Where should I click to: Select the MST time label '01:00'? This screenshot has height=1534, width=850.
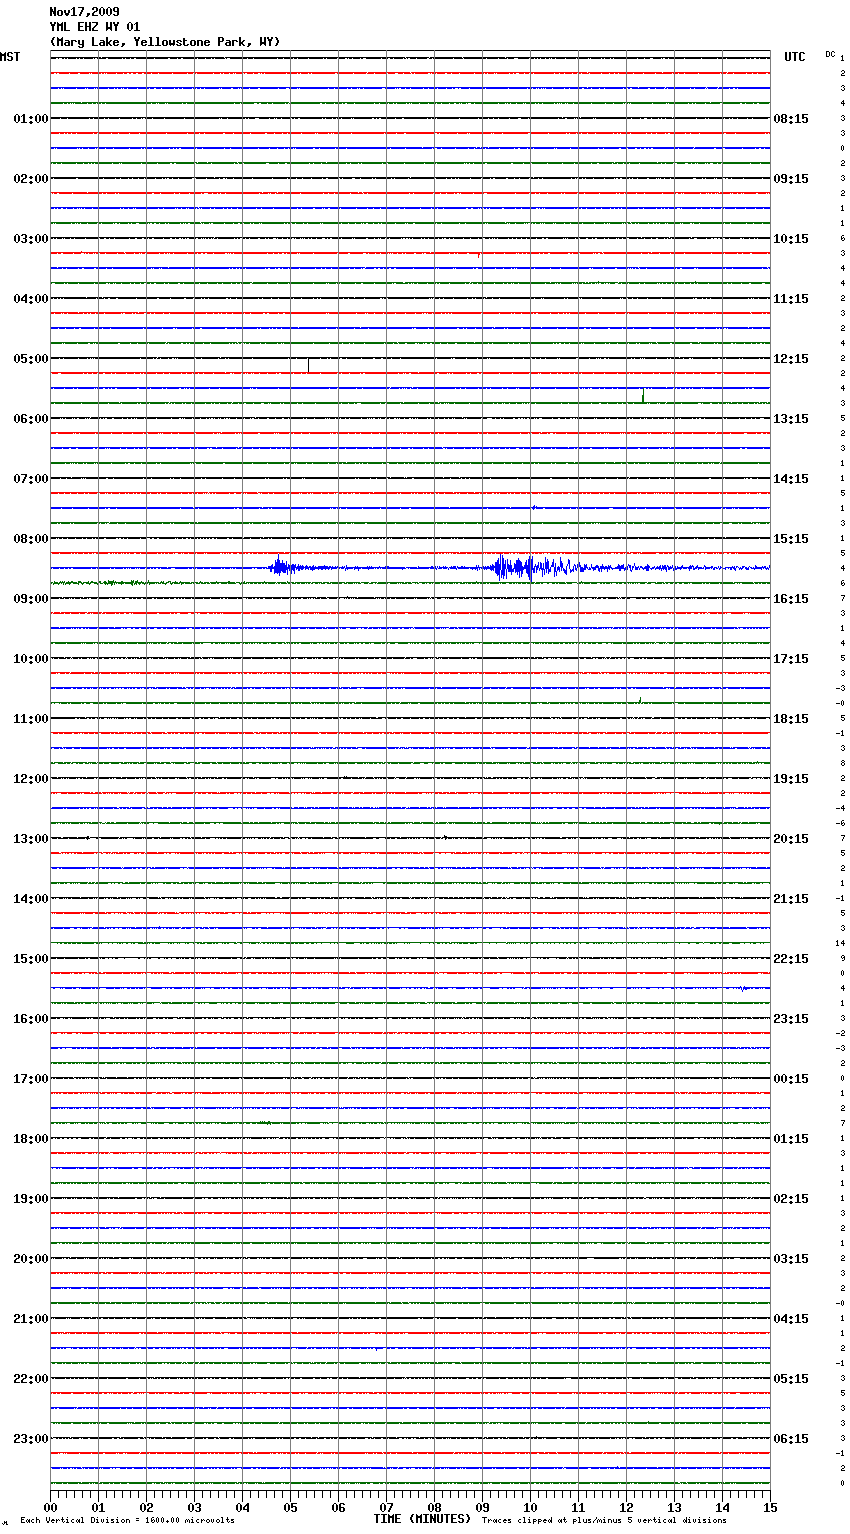[31, 119]
